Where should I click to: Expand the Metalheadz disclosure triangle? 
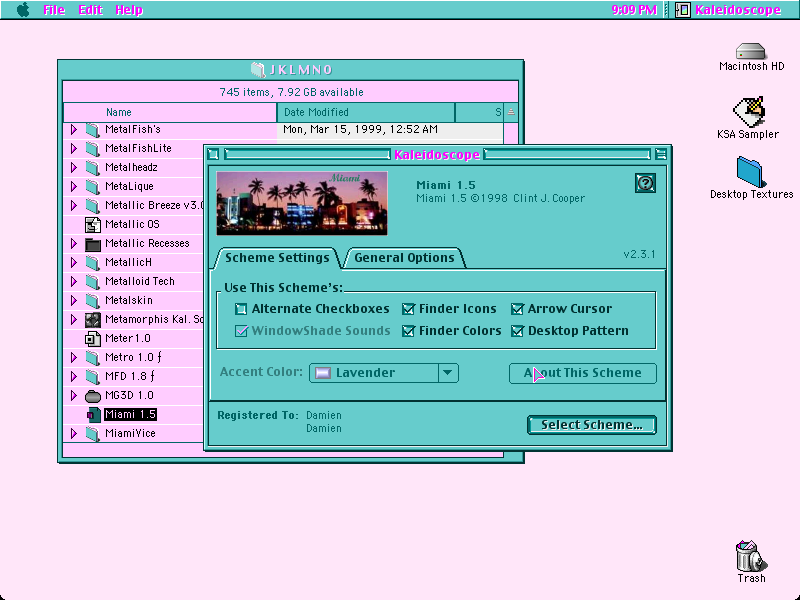pyautogui.click(x=73, y=167)
